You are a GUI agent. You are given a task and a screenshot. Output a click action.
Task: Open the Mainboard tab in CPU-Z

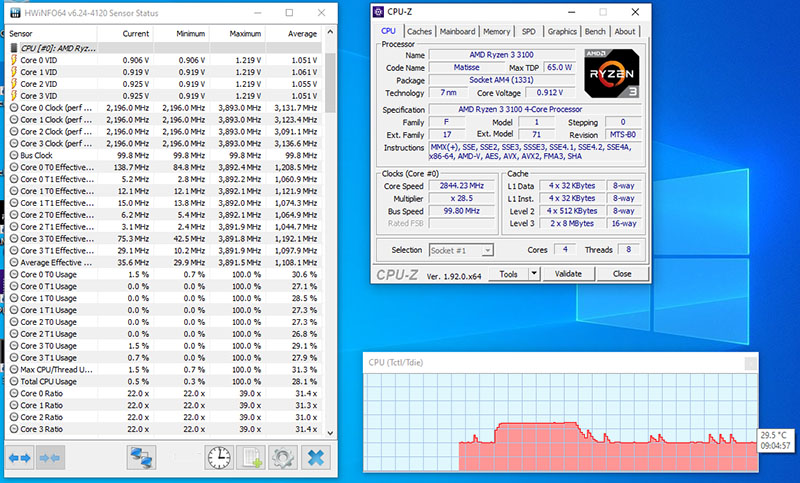[457, 32]
